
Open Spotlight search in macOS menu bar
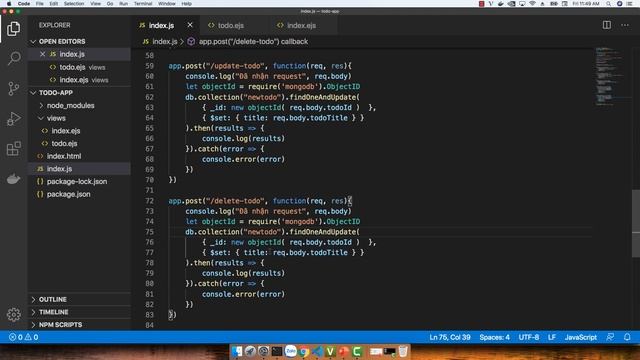(x=608, y=4)
